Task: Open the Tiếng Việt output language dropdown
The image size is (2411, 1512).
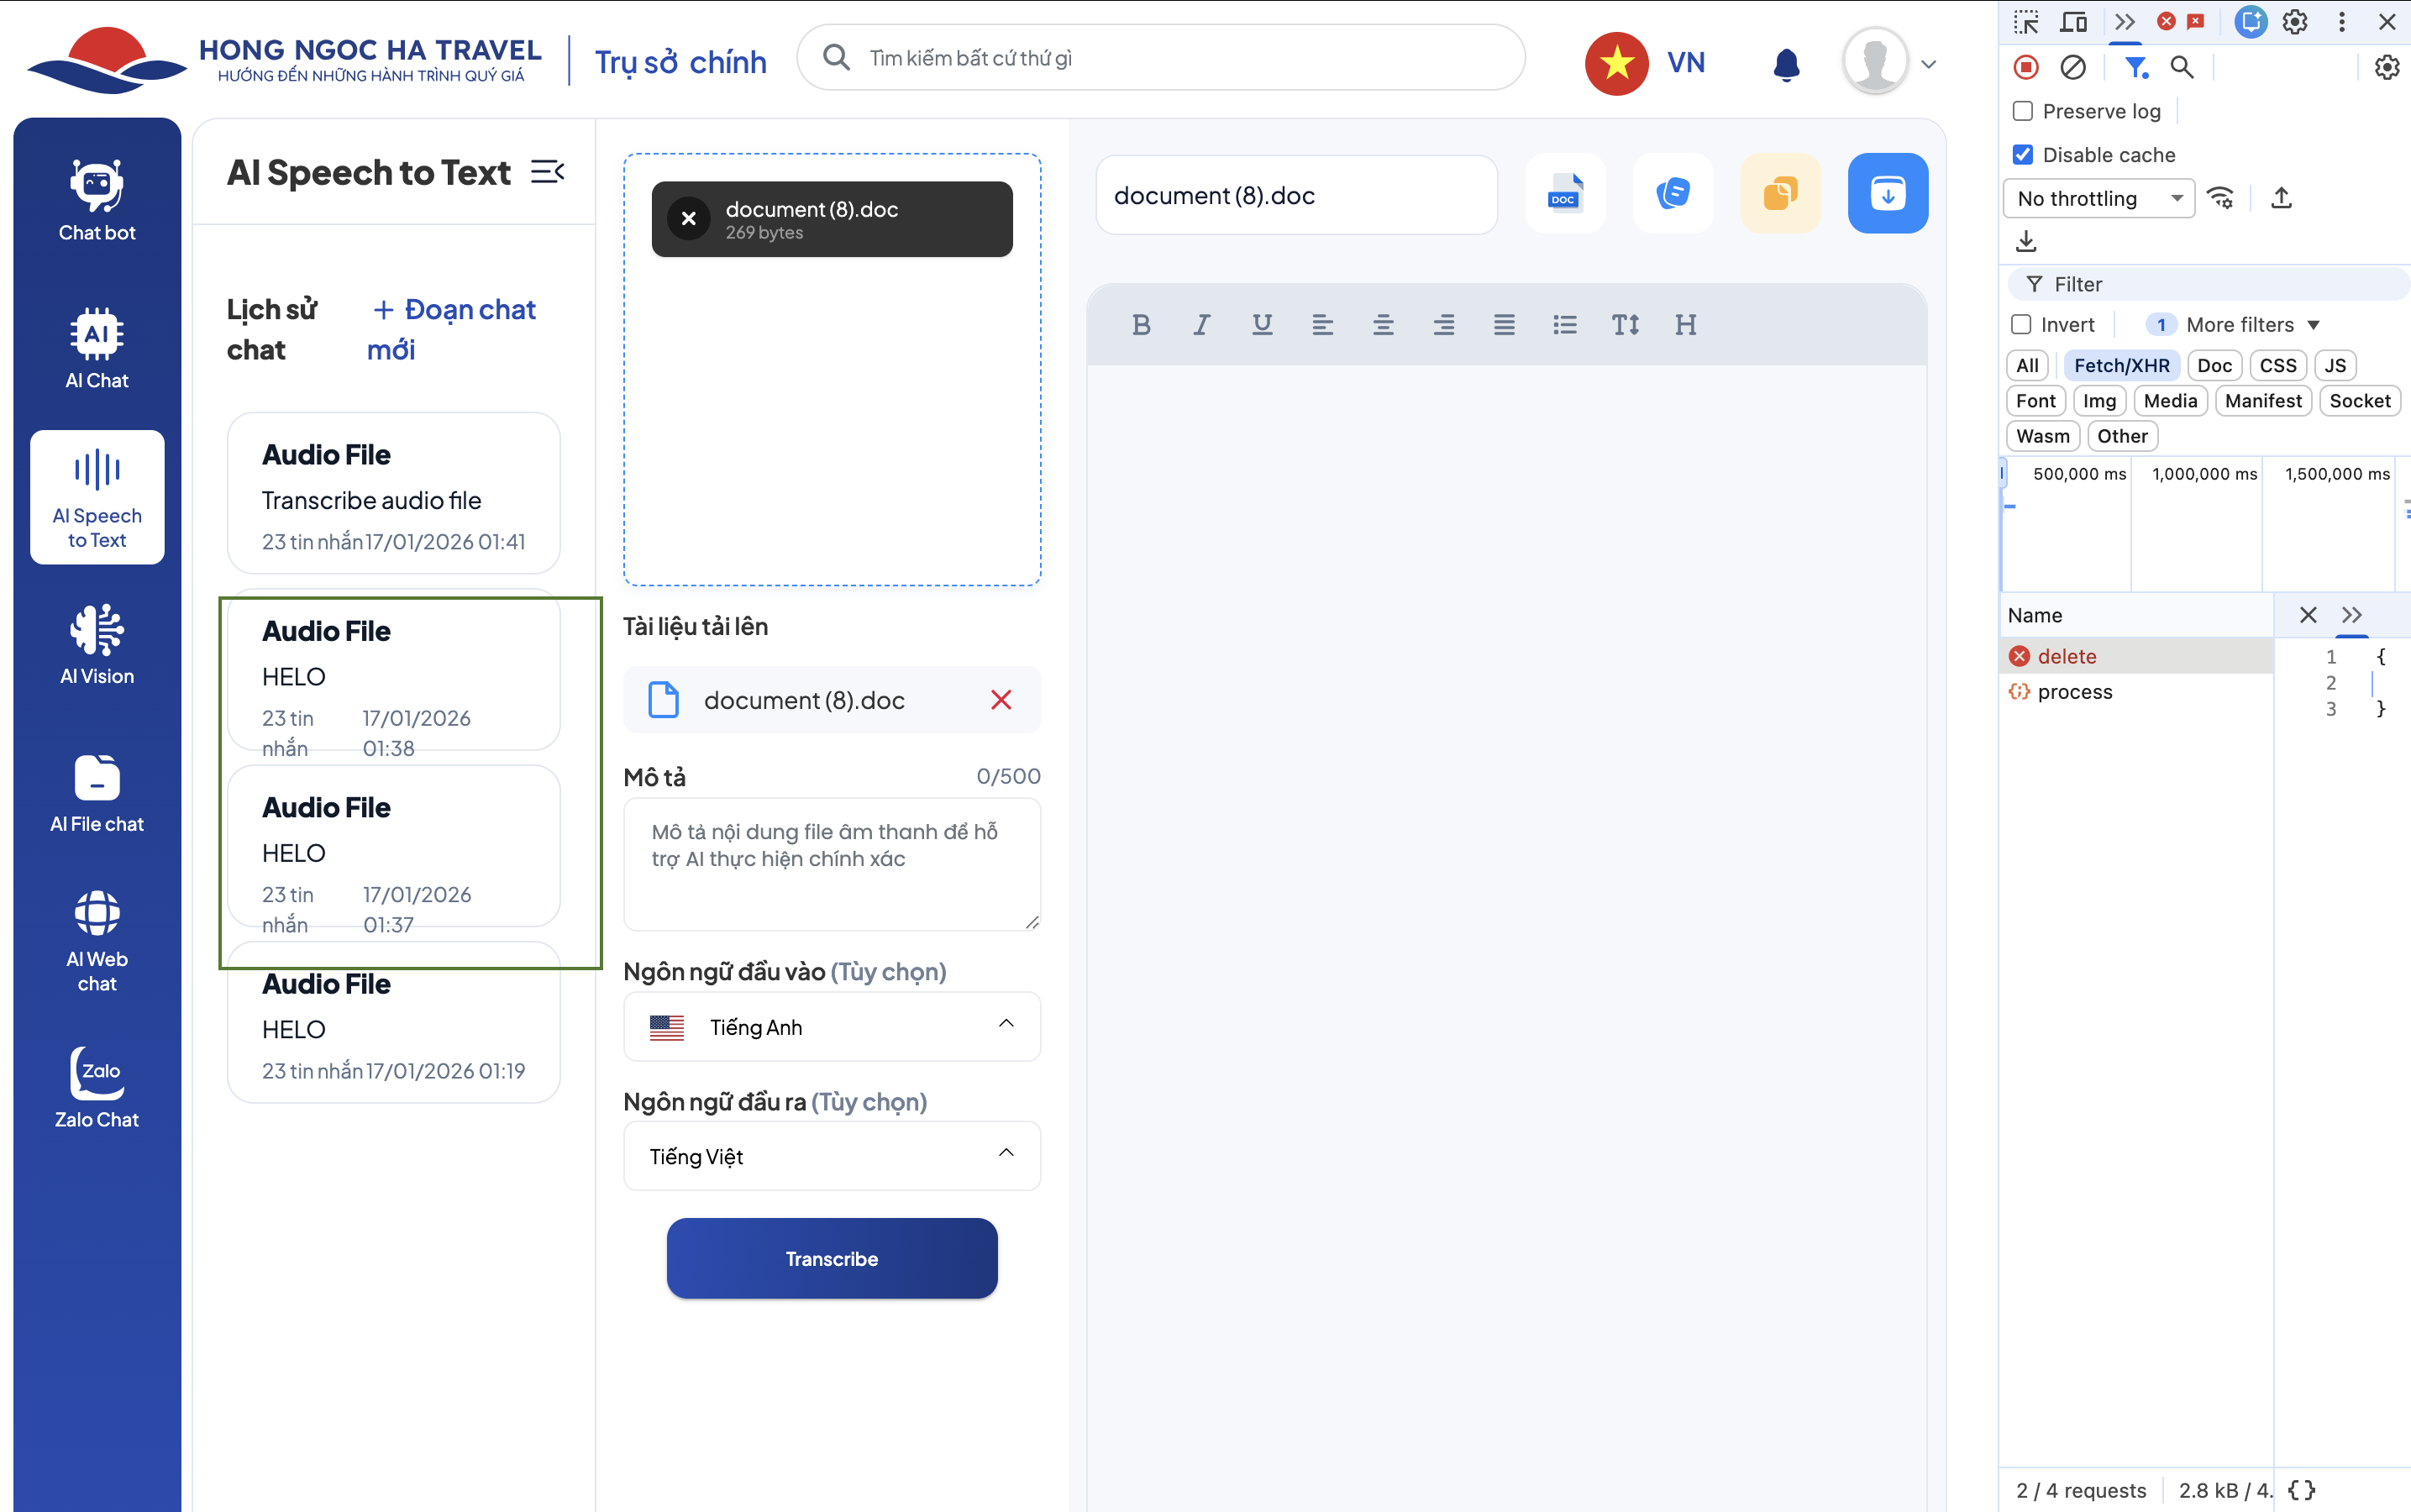Action: (832, 1156)
